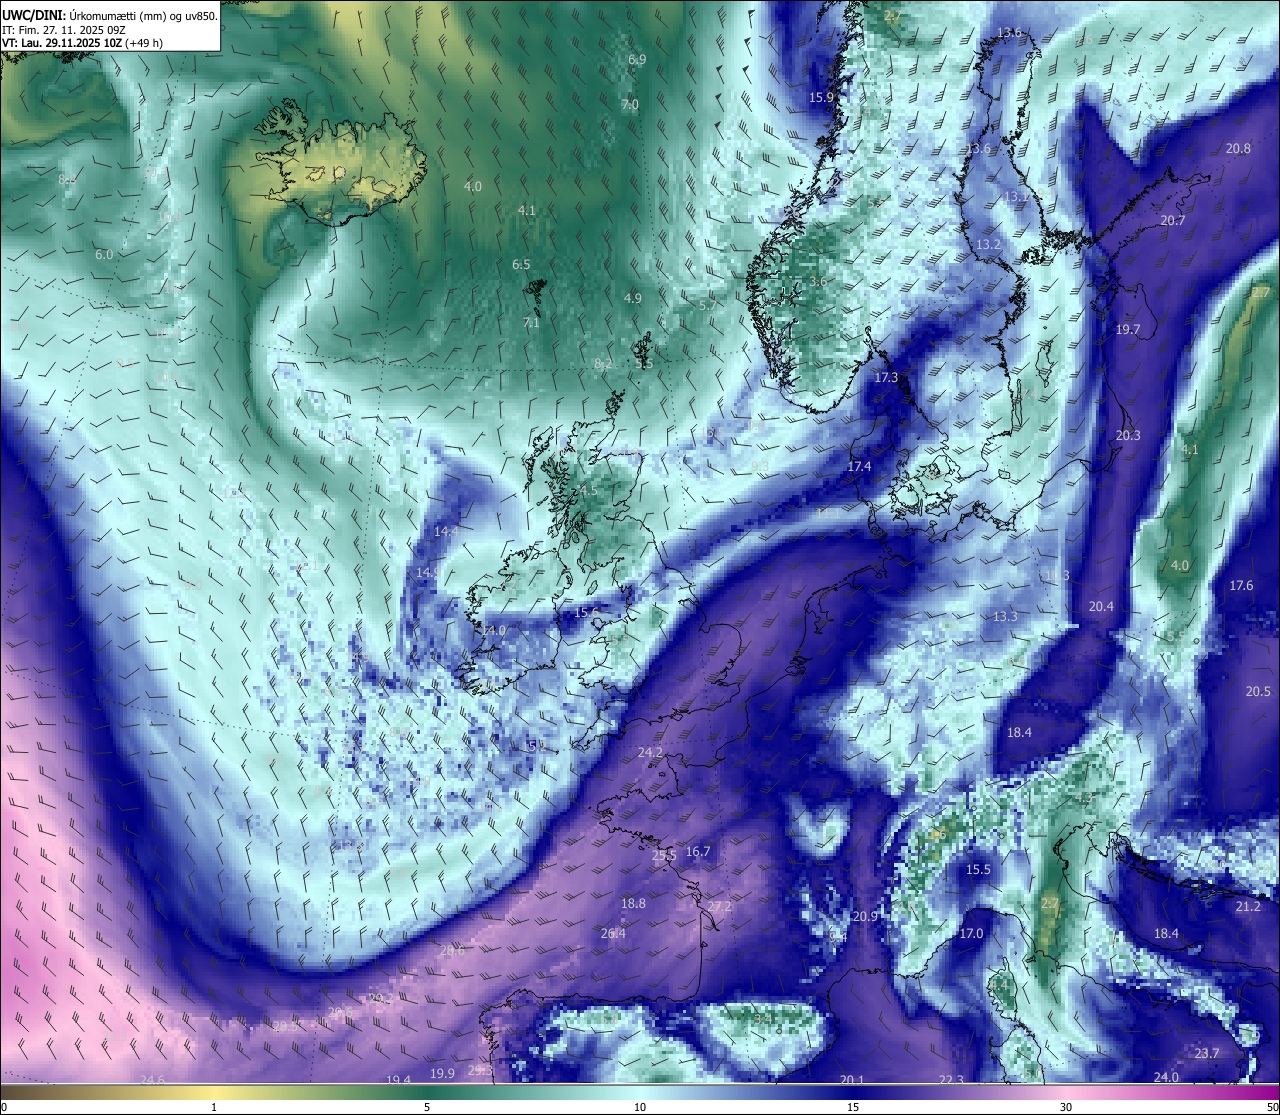The width and height of the screenshot is (1280, 1115).
Task: Click the 6.0 value southwest of Iceland
Action: pos(104,254)
